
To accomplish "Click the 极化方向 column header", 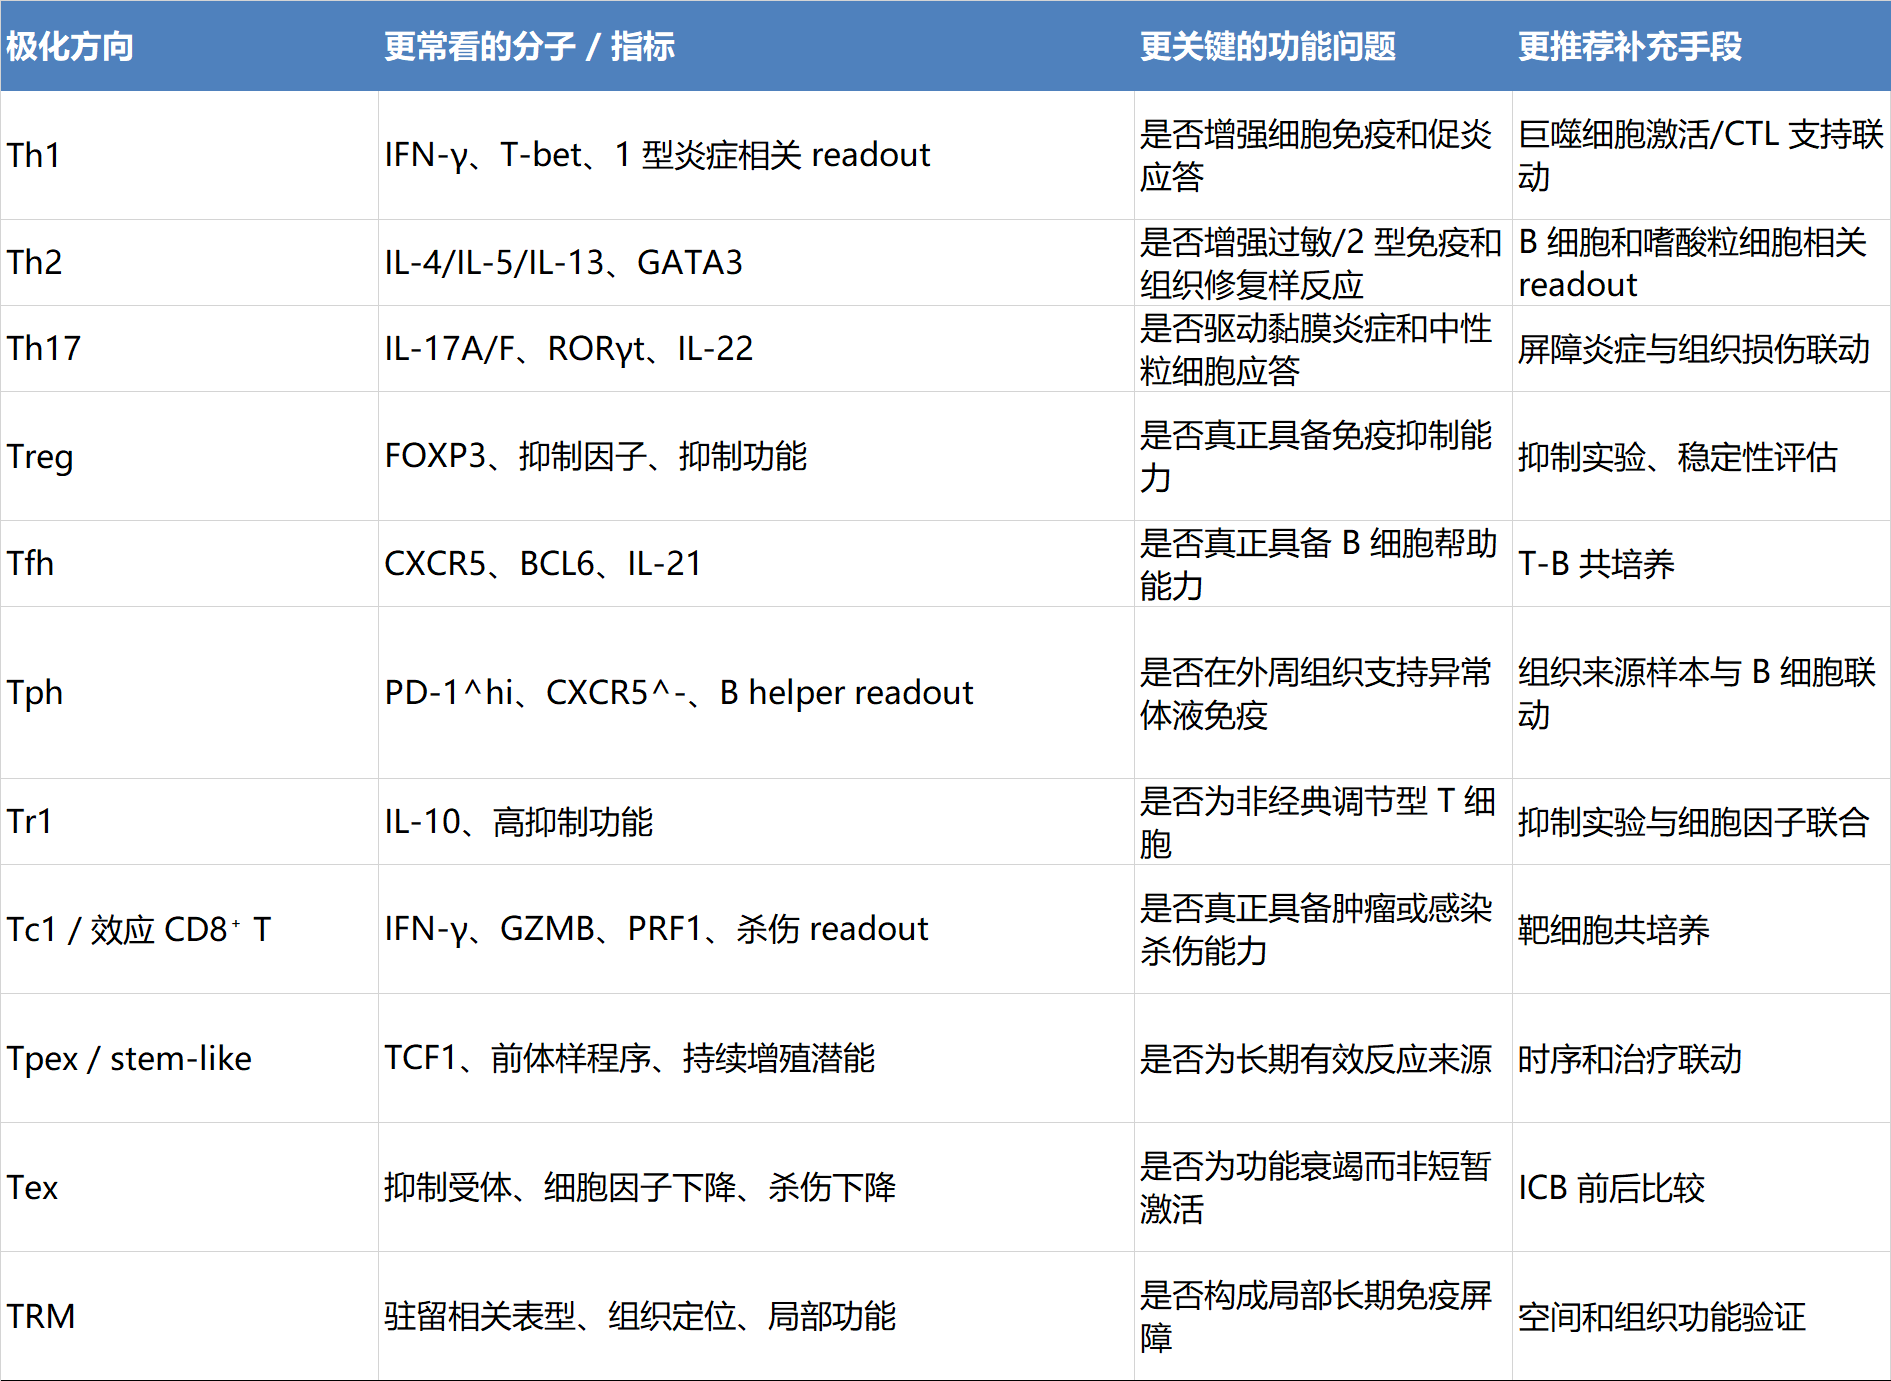I will pos(70,46).
